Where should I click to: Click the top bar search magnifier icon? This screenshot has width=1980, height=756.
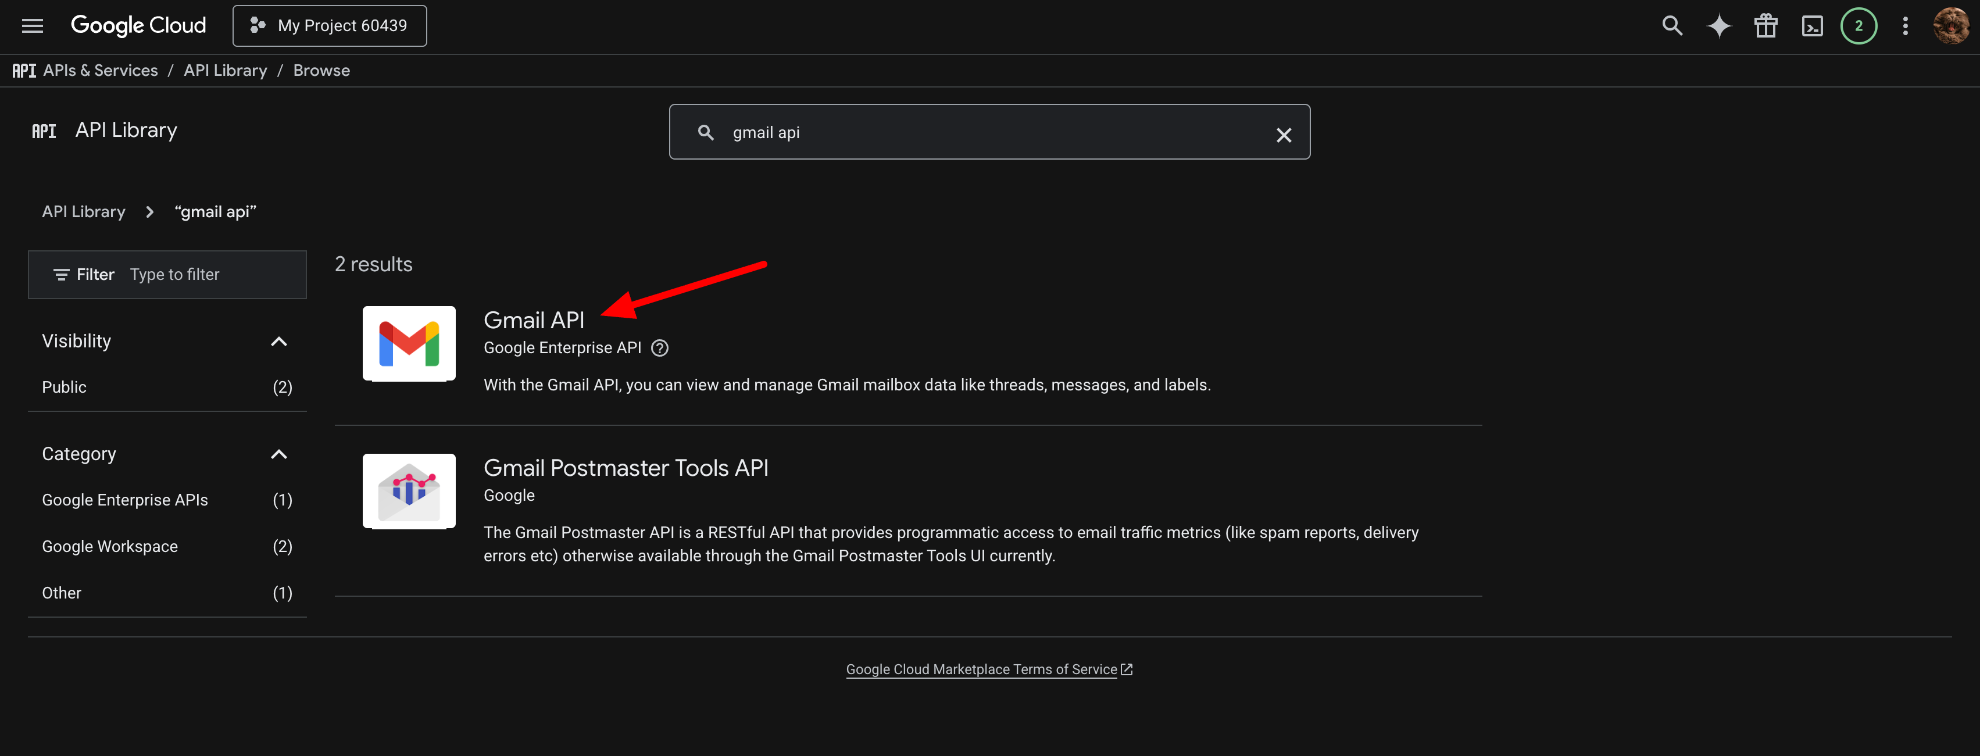tap(1672, 26)
